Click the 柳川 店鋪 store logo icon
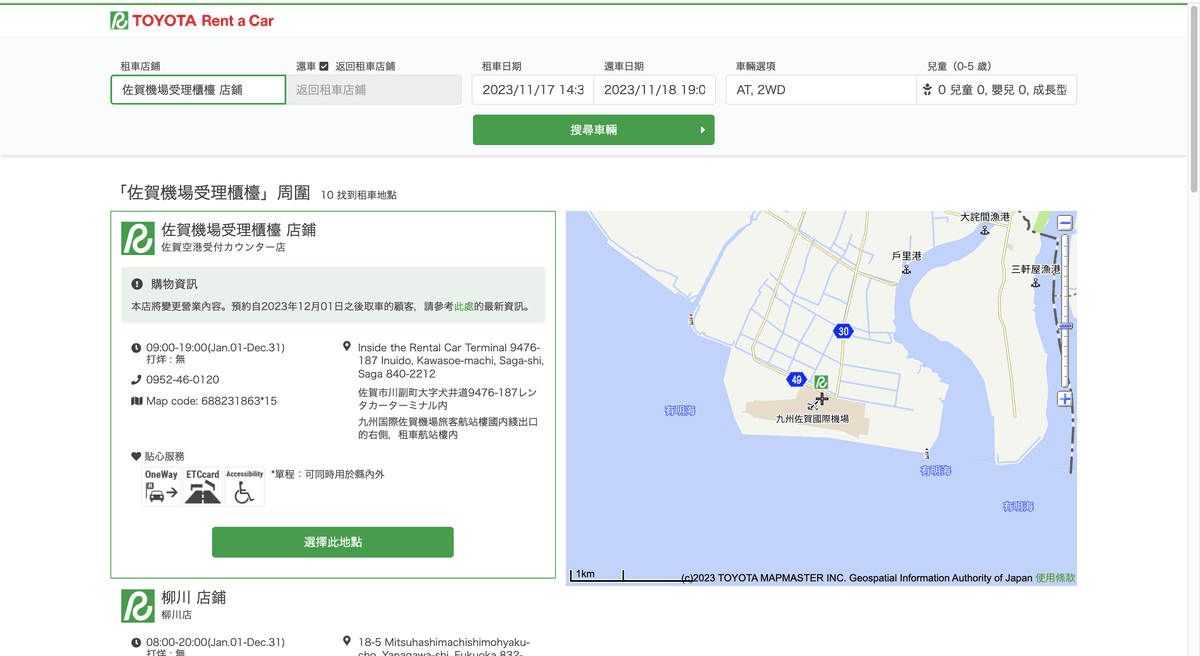 [138, 606]
